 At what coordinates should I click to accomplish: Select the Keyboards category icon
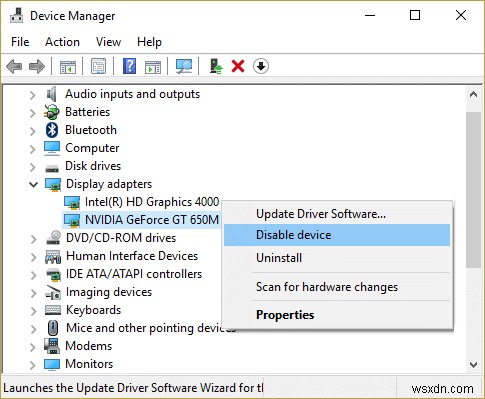point(53,310)
